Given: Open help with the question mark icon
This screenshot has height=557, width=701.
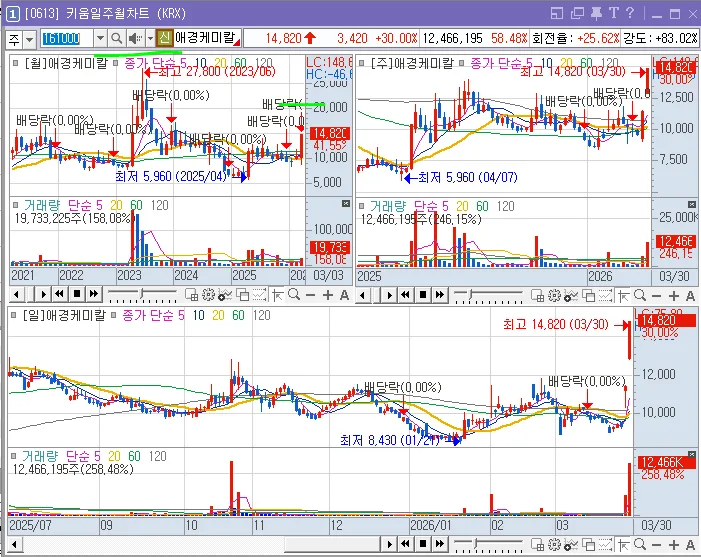Looking at the screenshot, I should pos(630,13).
